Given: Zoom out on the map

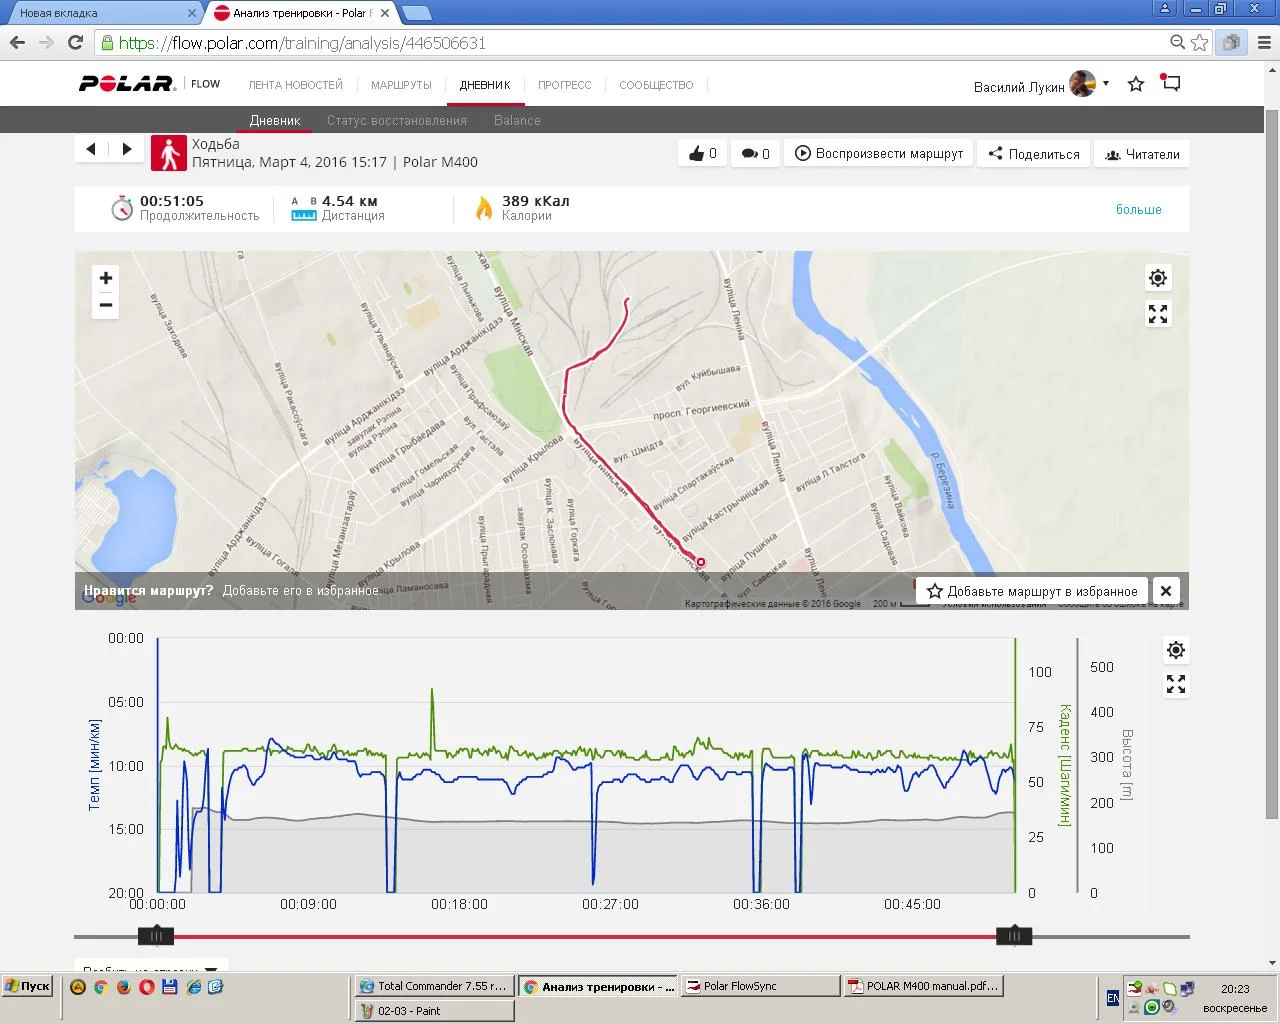Looking at the screenshot, I should (x=106, y=305).
